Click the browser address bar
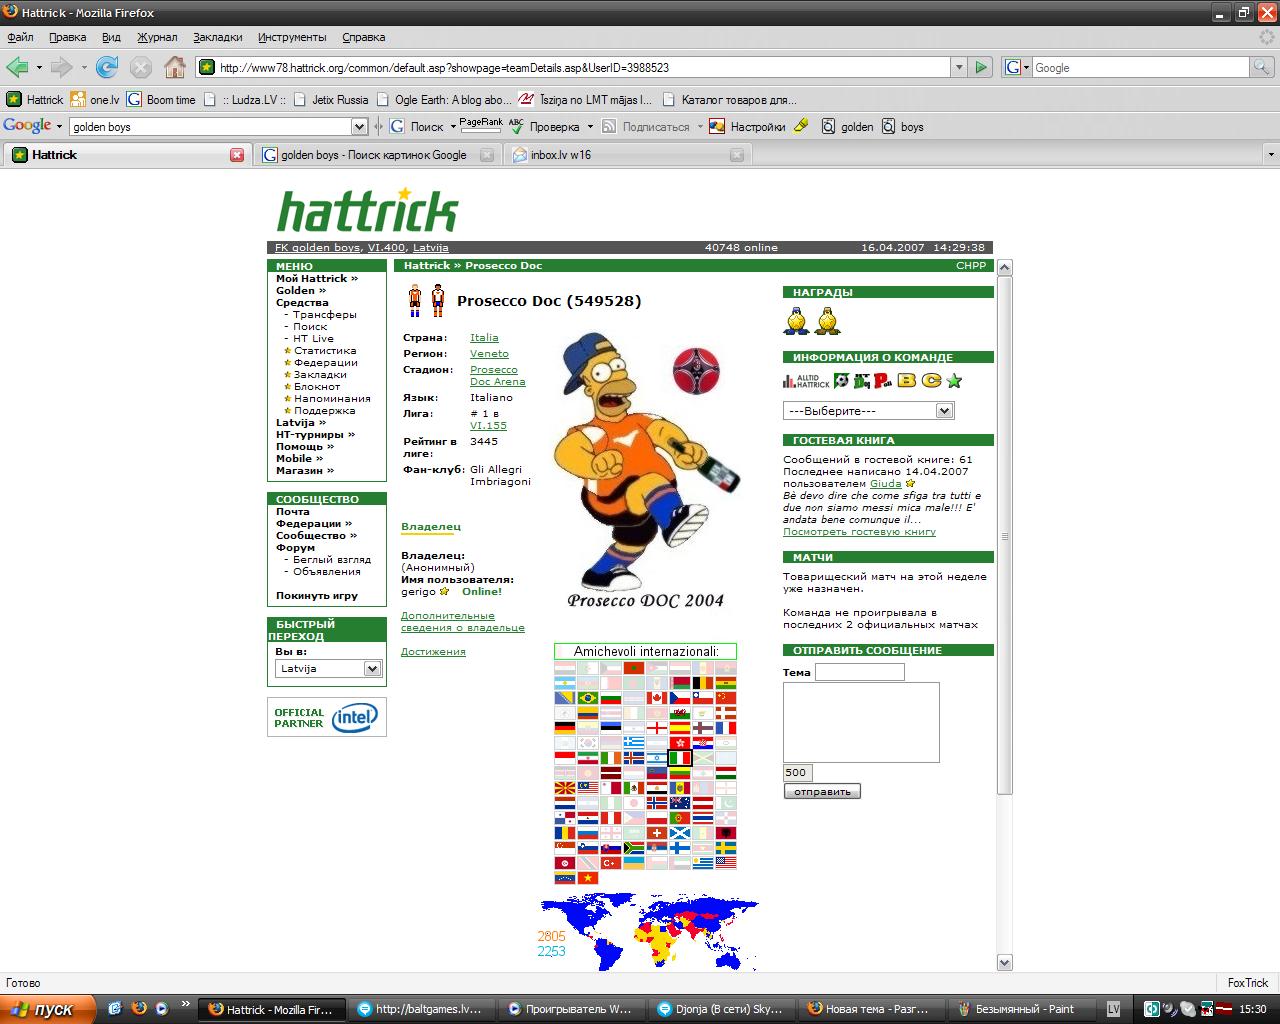1280x1024 pixels. 583,67
